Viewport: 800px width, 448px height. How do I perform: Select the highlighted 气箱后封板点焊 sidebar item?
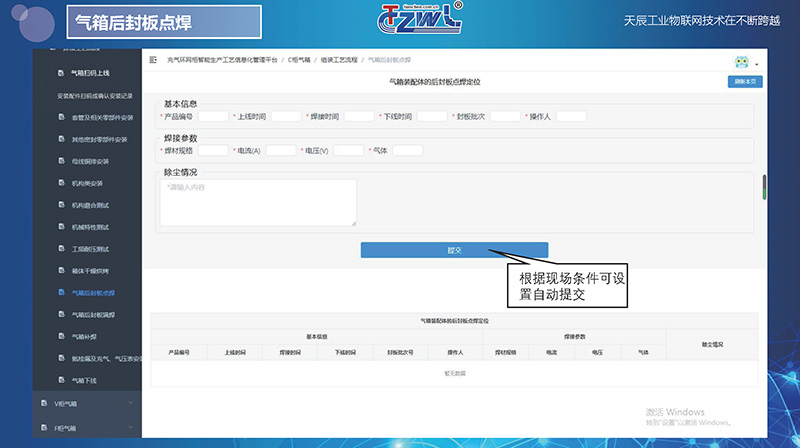pyautogui.click(x=93, y=293)
